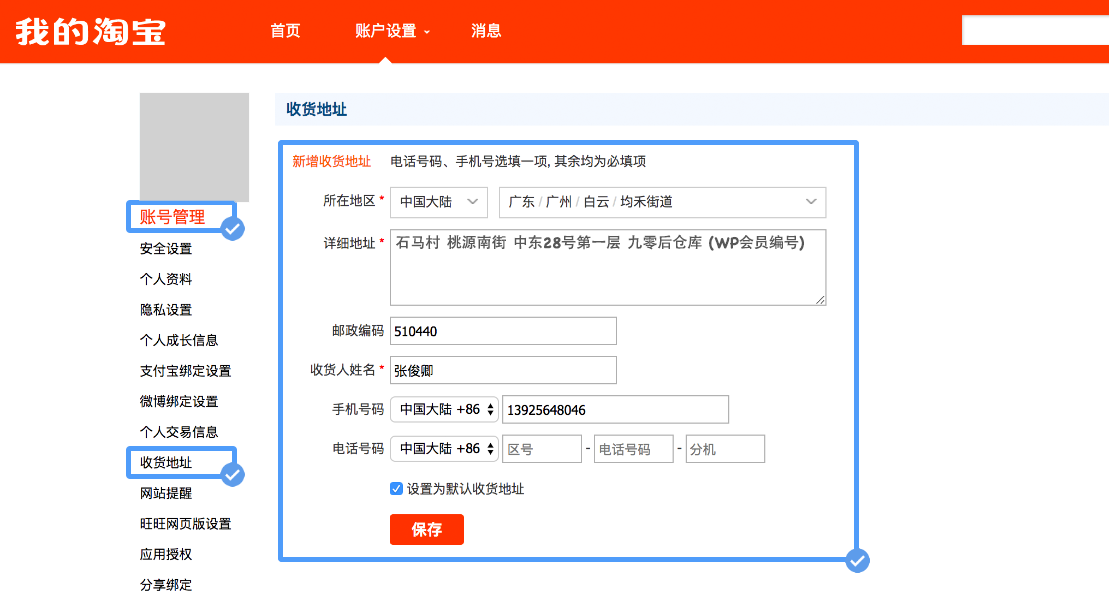Go to 首页 in top navigation
The image size is (1109, 605).
[x=285, y=31]
